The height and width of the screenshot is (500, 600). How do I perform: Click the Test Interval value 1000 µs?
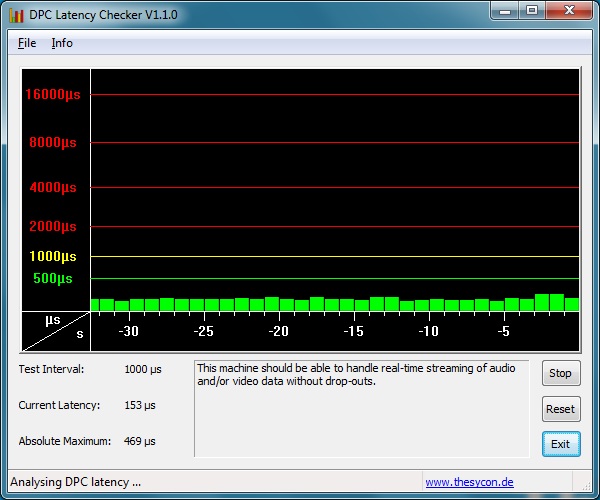pyautogui.click(x=143, y=370)
